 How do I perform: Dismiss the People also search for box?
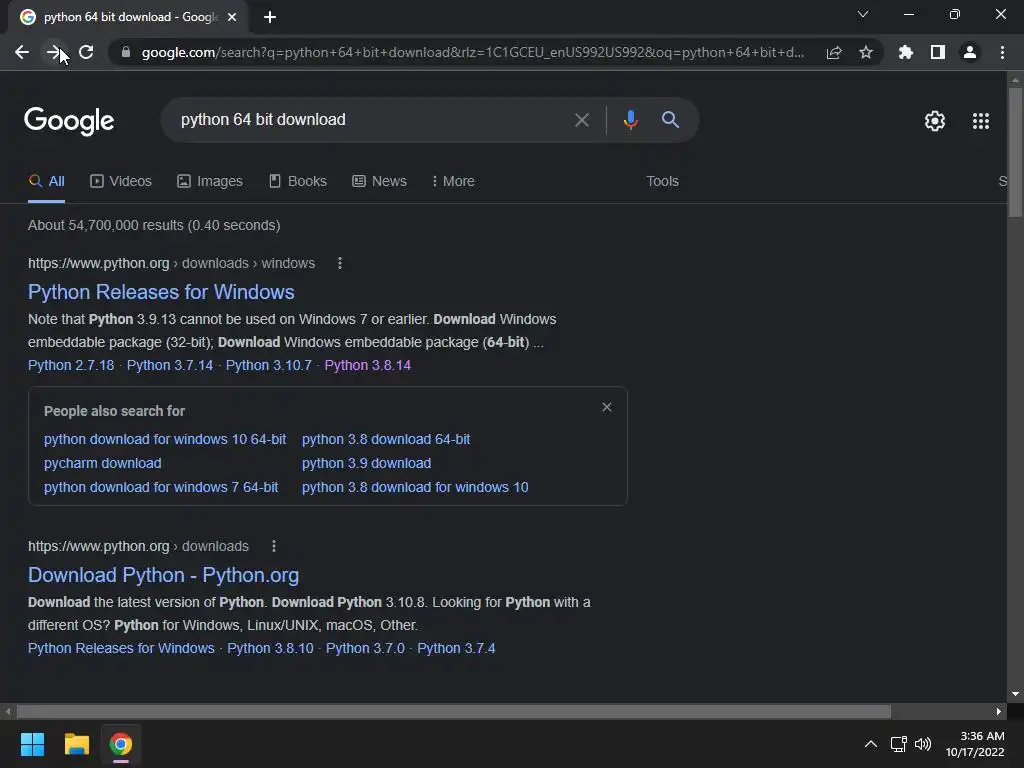click(607, 407)
